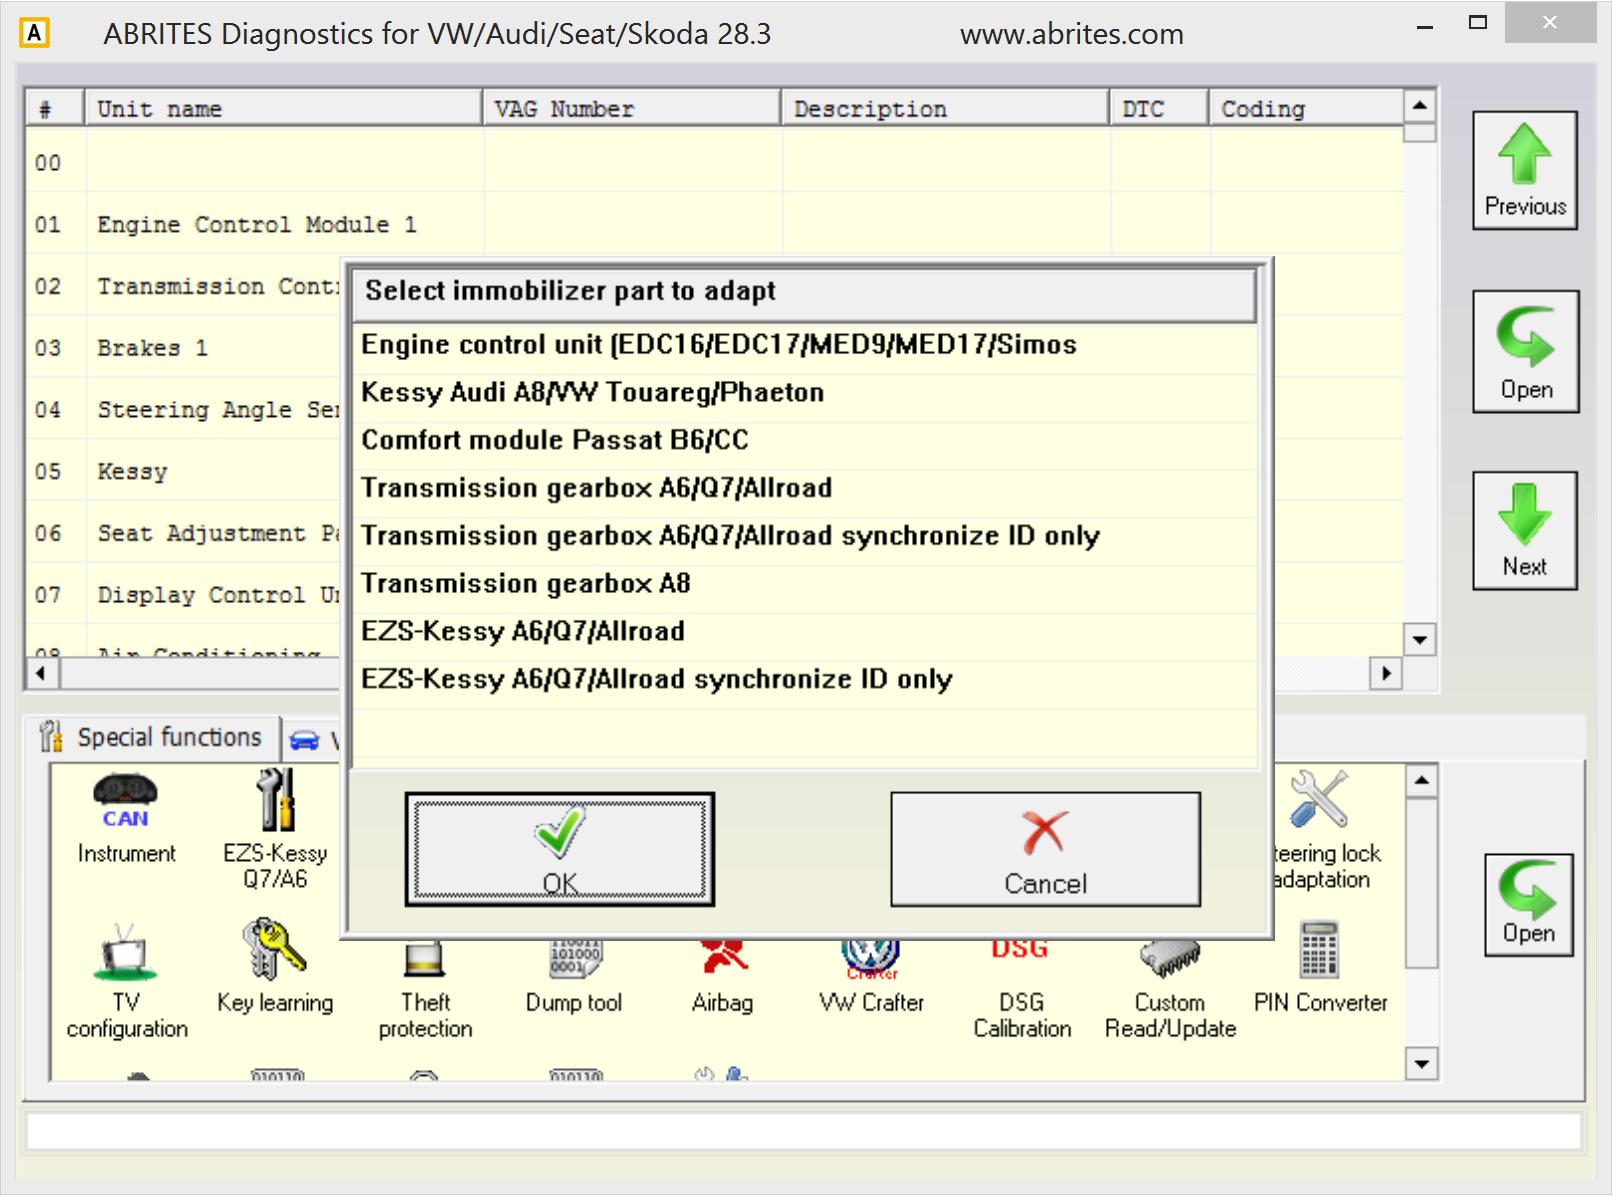Image resolution: width=1620 pixels, height=1196 pixels.
Task: Launch the Dump tool
Action: tap(574, 978)
